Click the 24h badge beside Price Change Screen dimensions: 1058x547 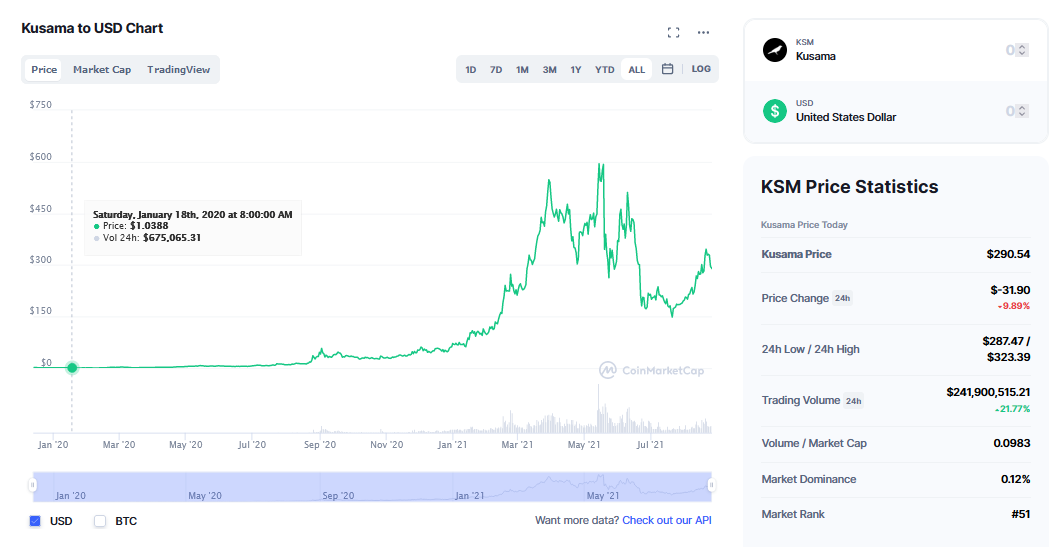[x=842, y=298]
